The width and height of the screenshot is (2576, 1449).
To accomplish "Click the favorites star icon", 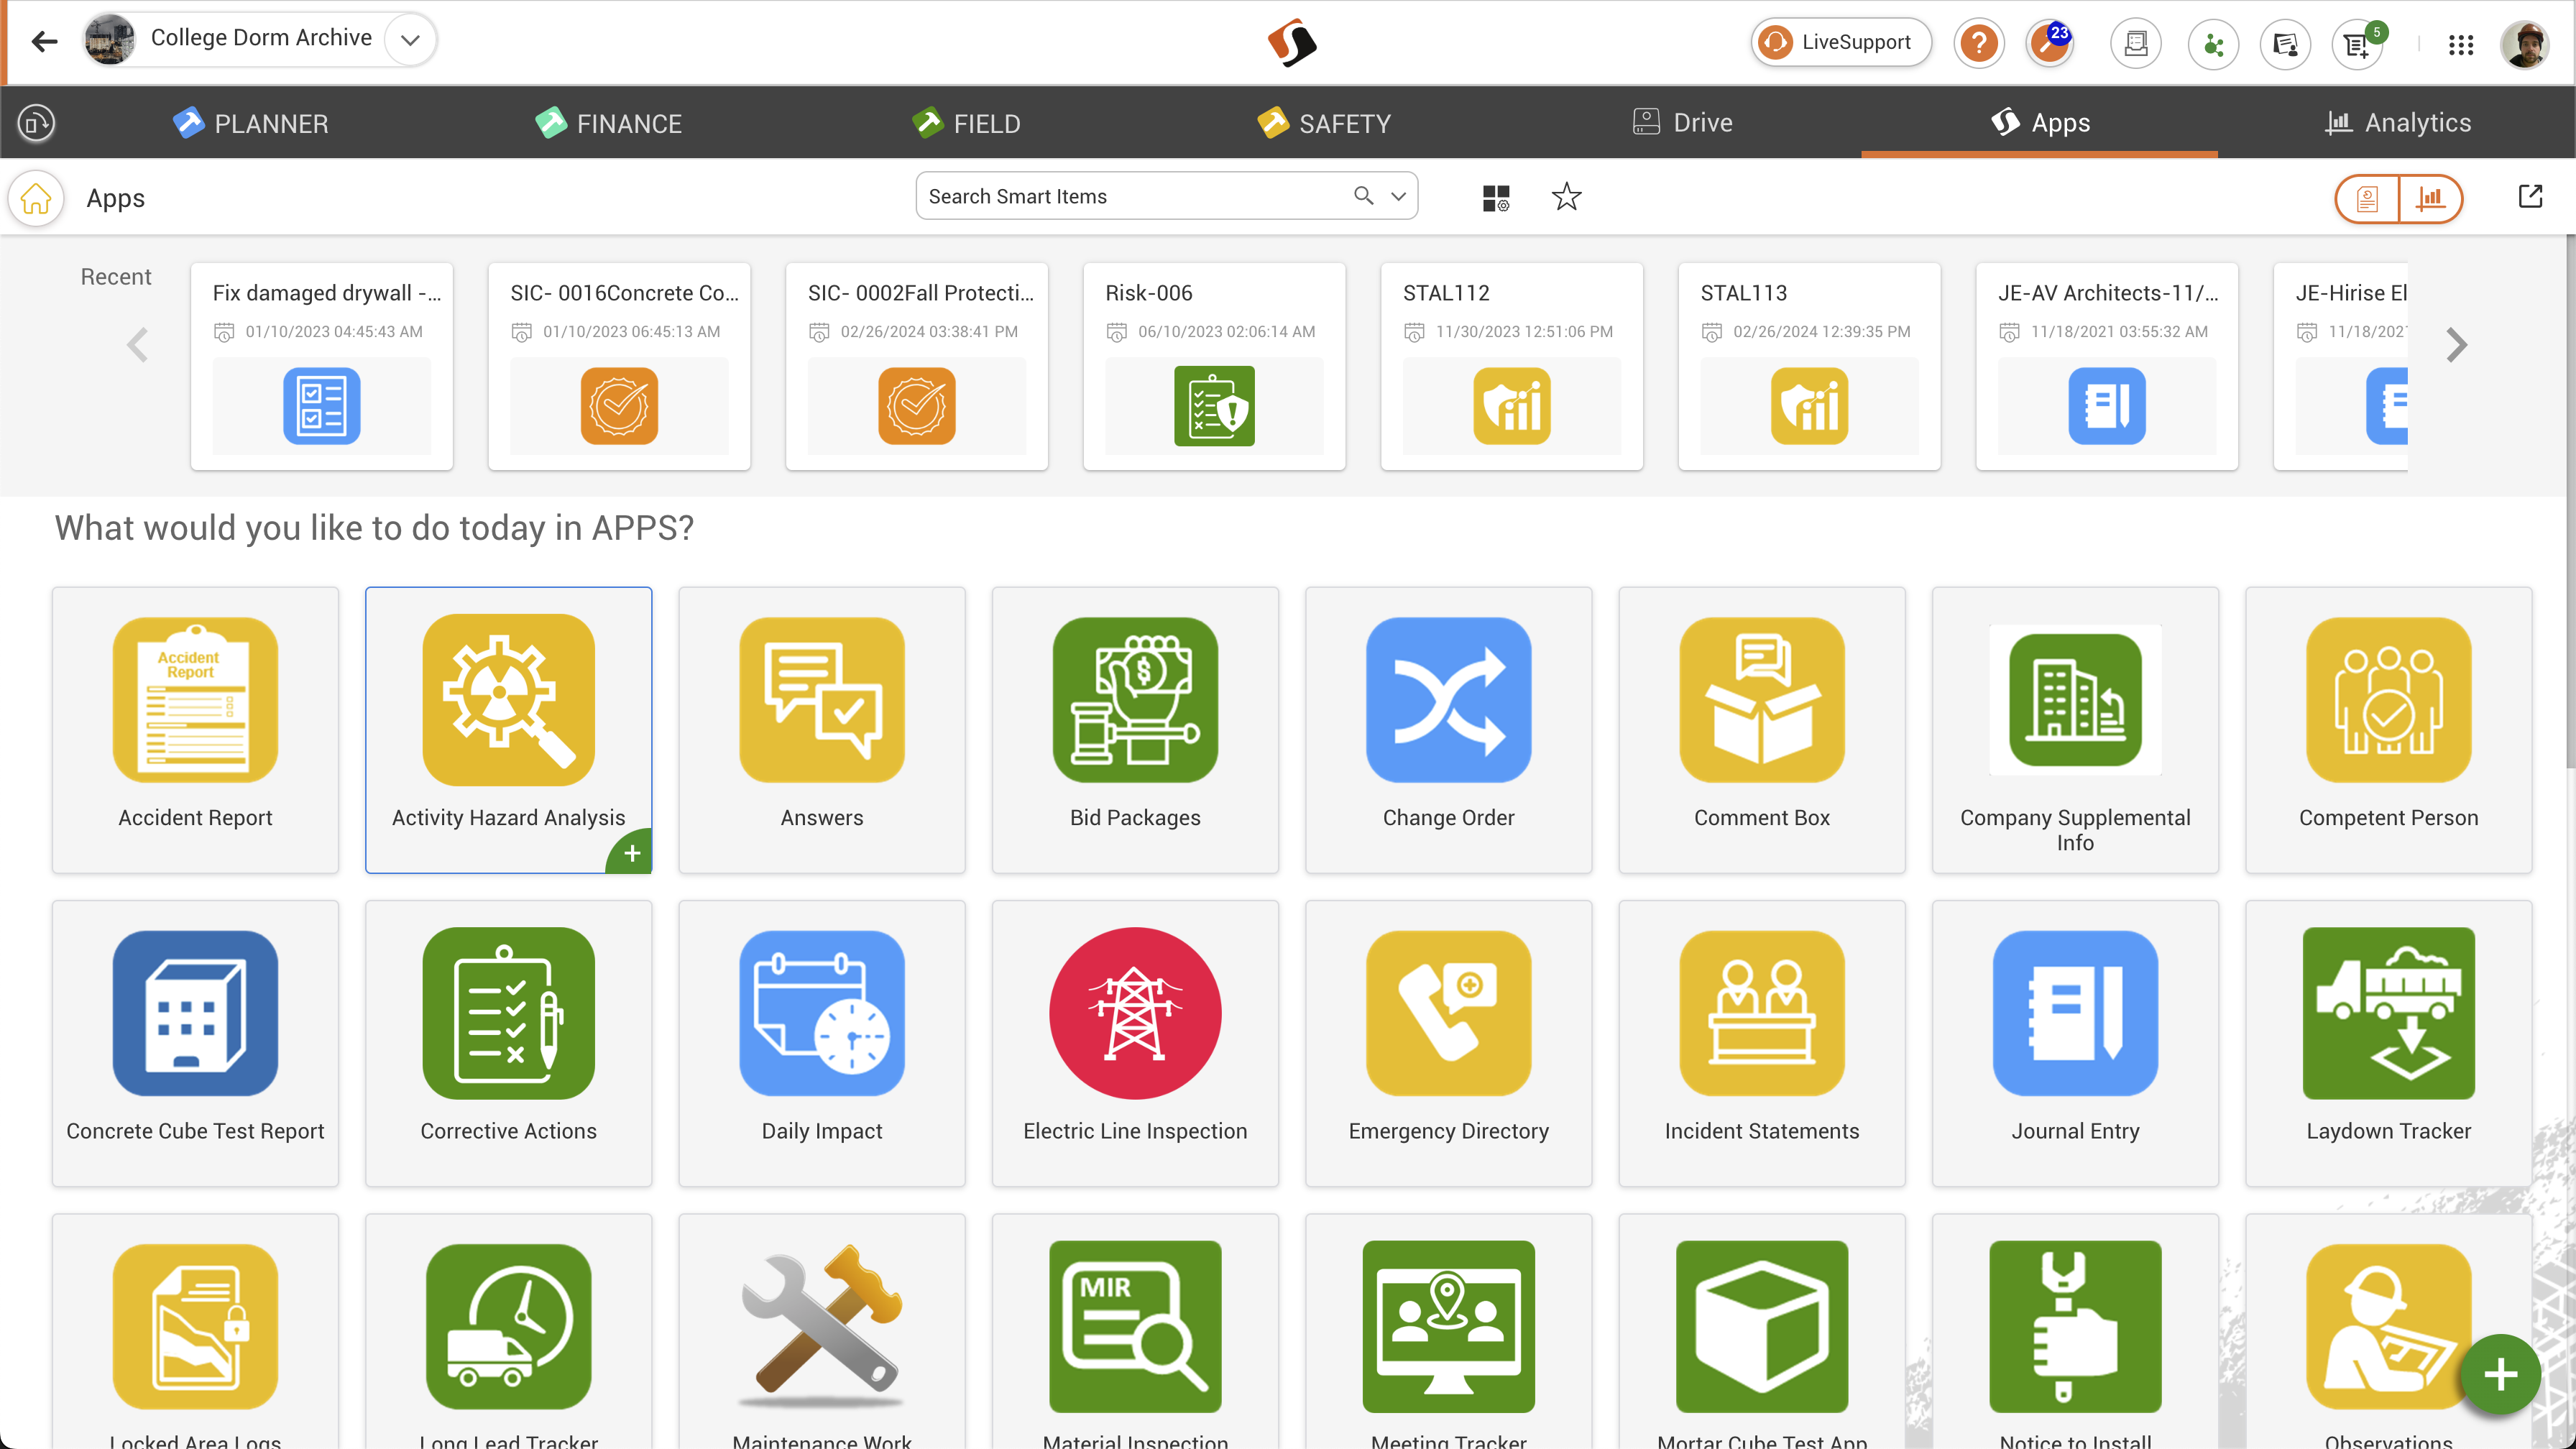I will click(1566, 197).
